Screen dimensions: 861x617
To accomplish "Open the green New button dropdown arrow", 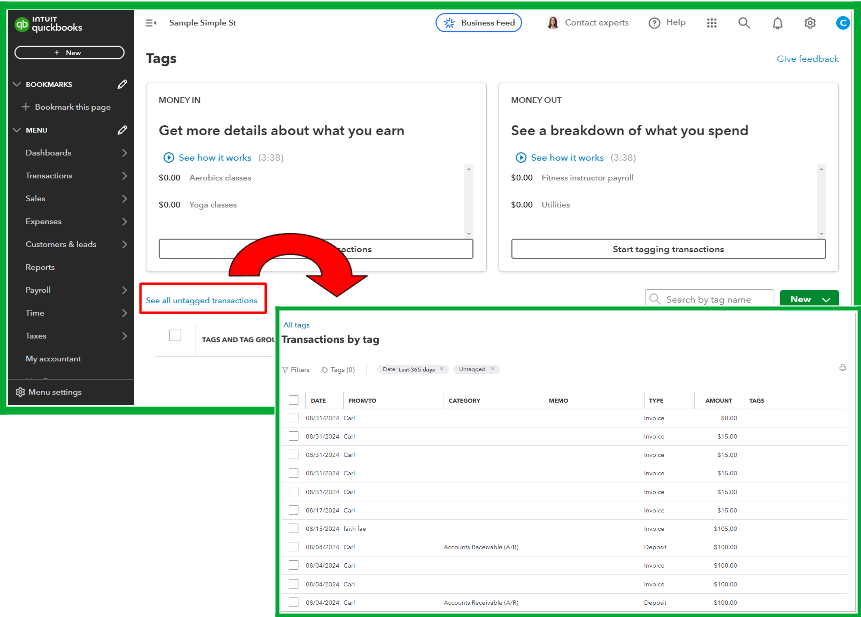I will point(826,300).
